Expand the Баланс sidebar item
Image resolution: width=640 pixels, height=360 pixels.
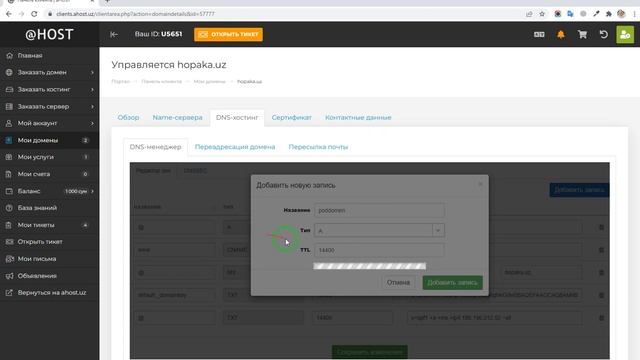click(49, 191)
